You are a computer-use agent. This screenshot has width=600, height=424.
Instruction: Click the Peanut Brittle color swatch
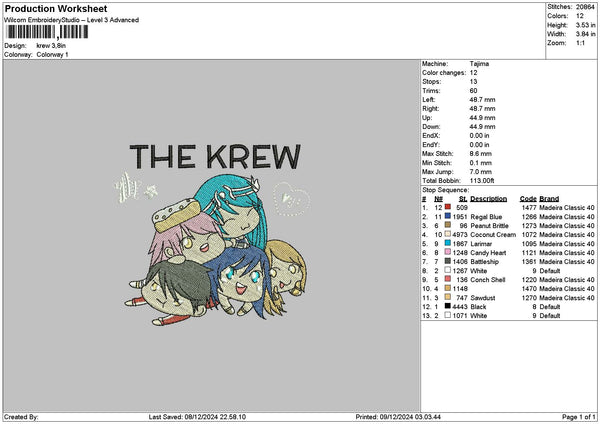click(x=448, y=225)
